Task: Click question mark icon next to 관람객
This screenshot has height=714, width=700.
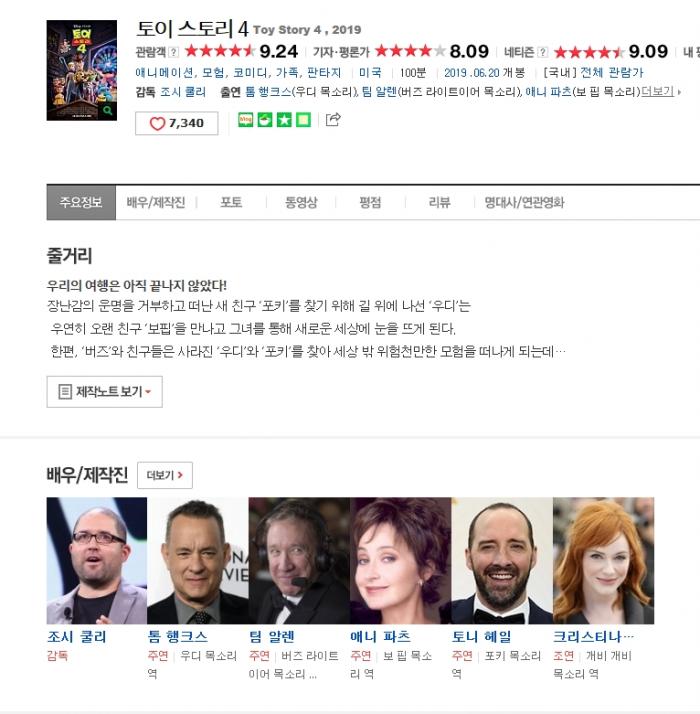Action: pyautogui.click(x=174, y=52)
